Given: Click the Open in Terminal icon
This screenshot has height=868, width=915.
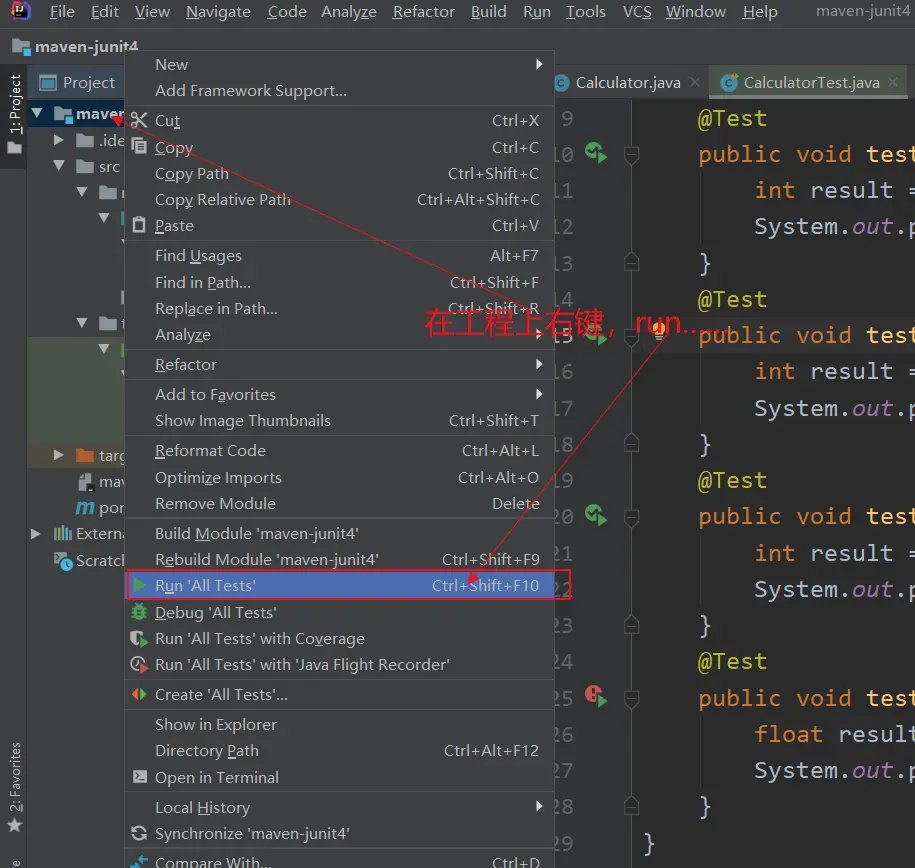Looking at the screenshot, I should click(x=139, y=777).
